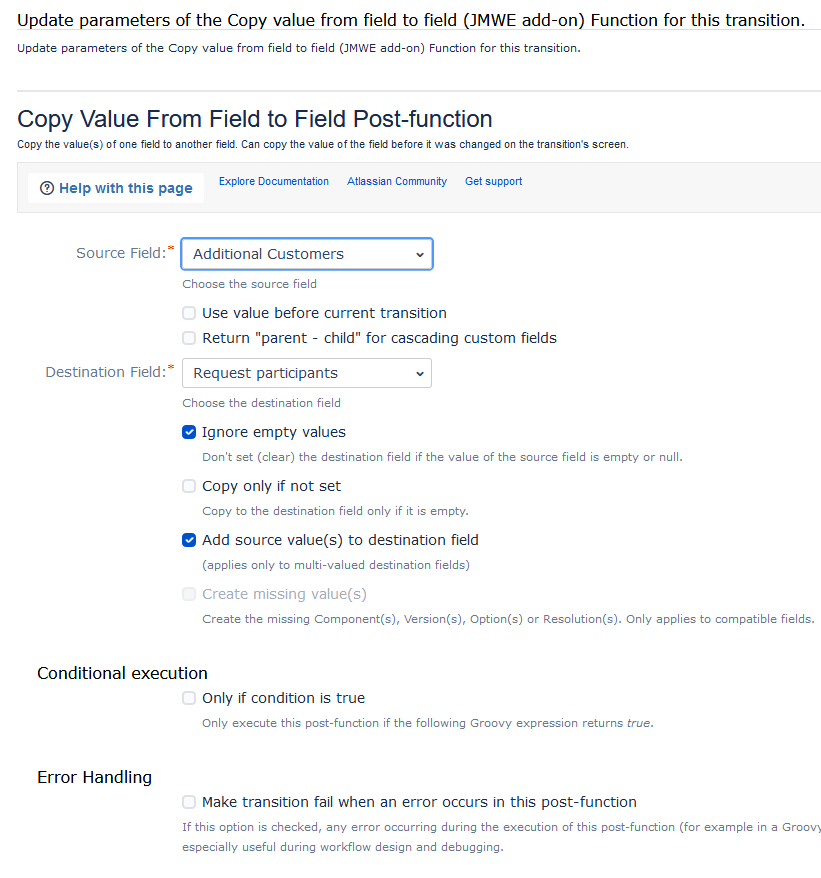Image resolution: width=821 pixels, height=878 pixels.
Task: Check Make transition fail when an error occurs
Action: [x=189, y=802]
